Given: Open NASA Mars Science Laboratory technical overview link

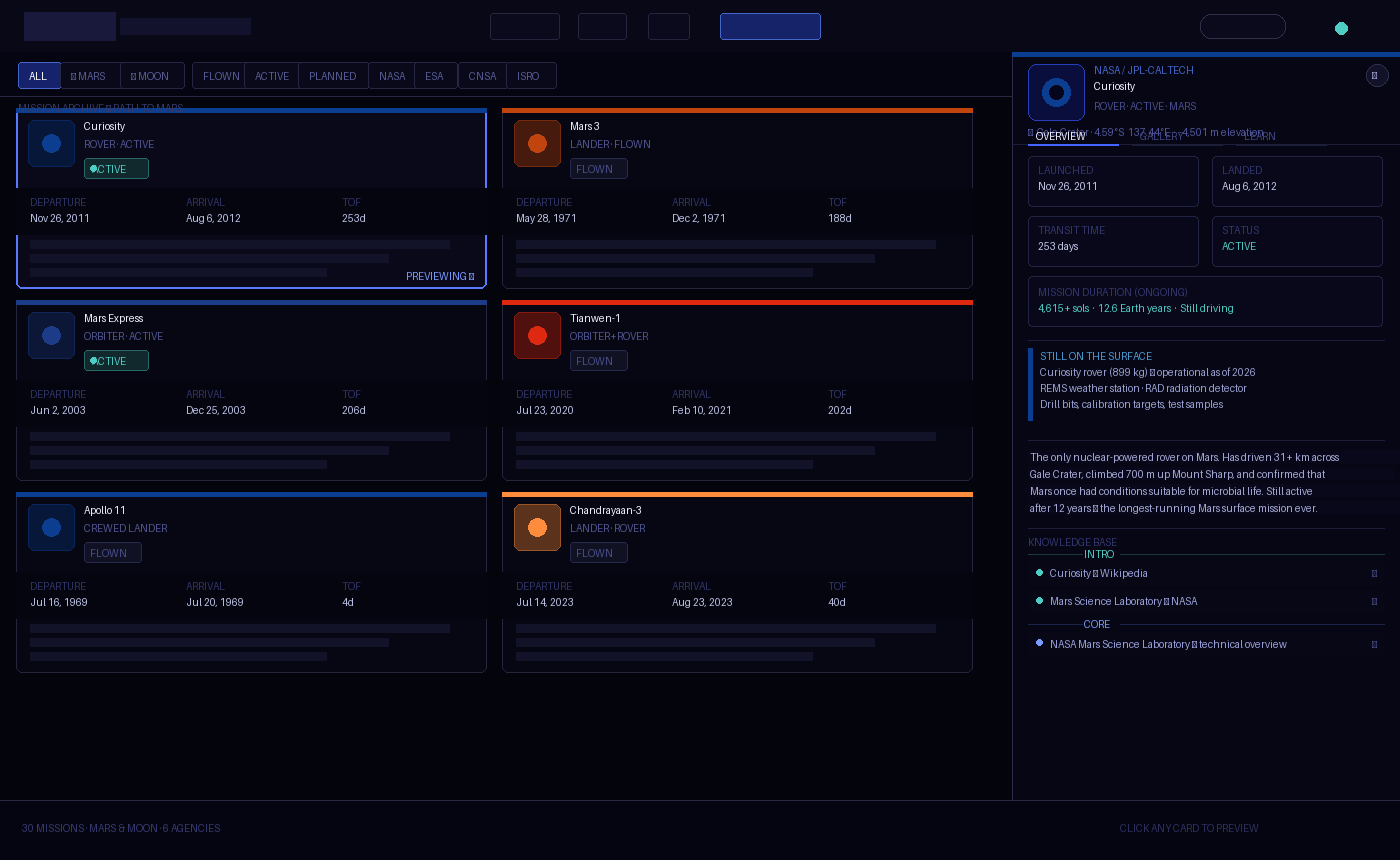Looking at the screenshot, I should click(x=1168, y=644).
